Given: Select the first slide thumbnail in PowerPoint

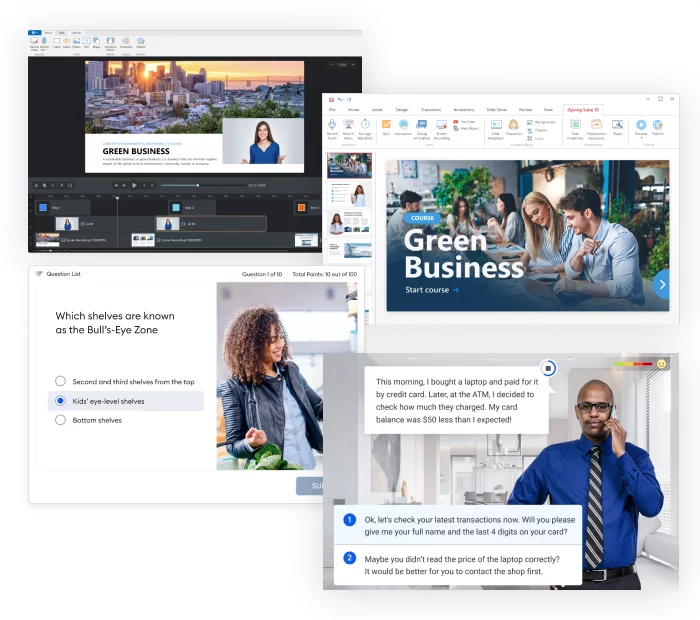Looking at the screenshot, I should (x=350, y=165).
